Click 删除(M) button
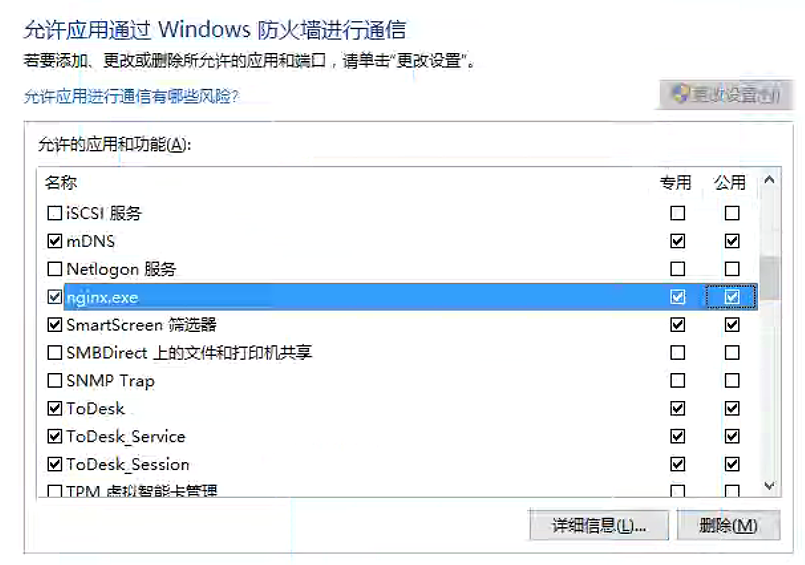 (x=729, y=525)
